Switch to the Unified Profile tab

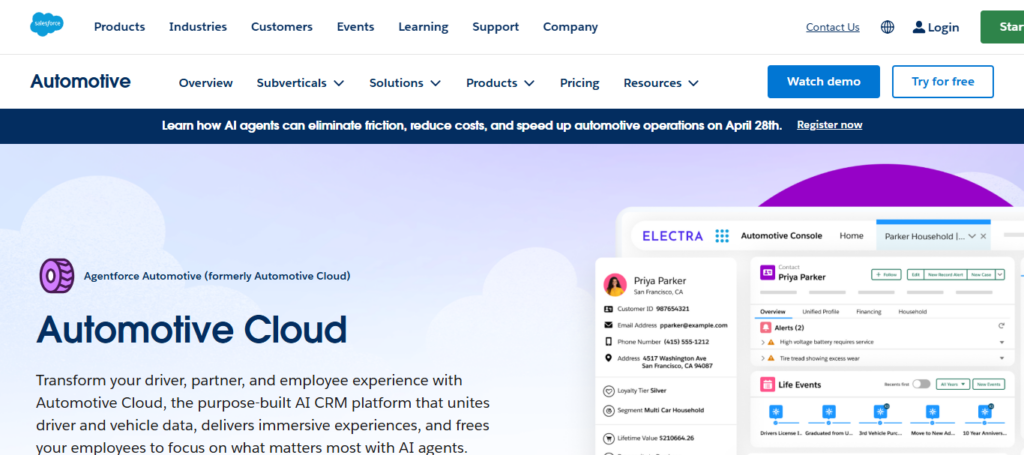click(820, 311)
